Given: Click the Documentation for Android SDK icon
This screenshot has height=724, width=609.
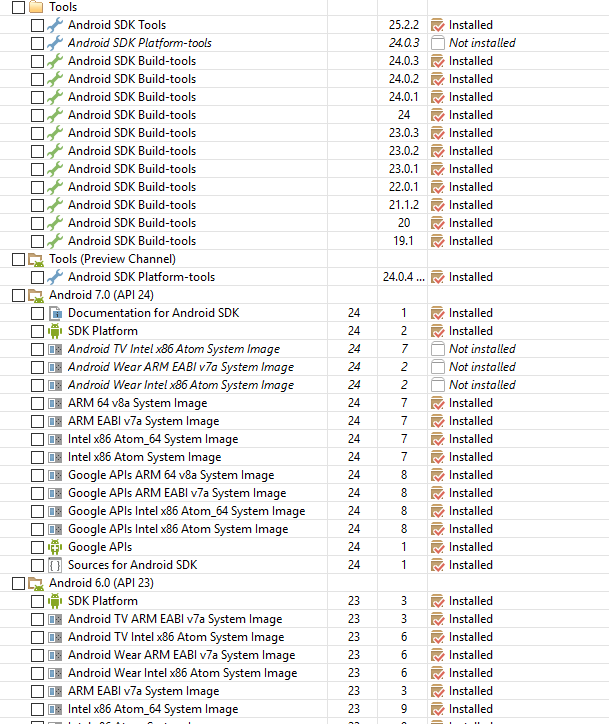Looking at the screenshot, I should (55, 313).
